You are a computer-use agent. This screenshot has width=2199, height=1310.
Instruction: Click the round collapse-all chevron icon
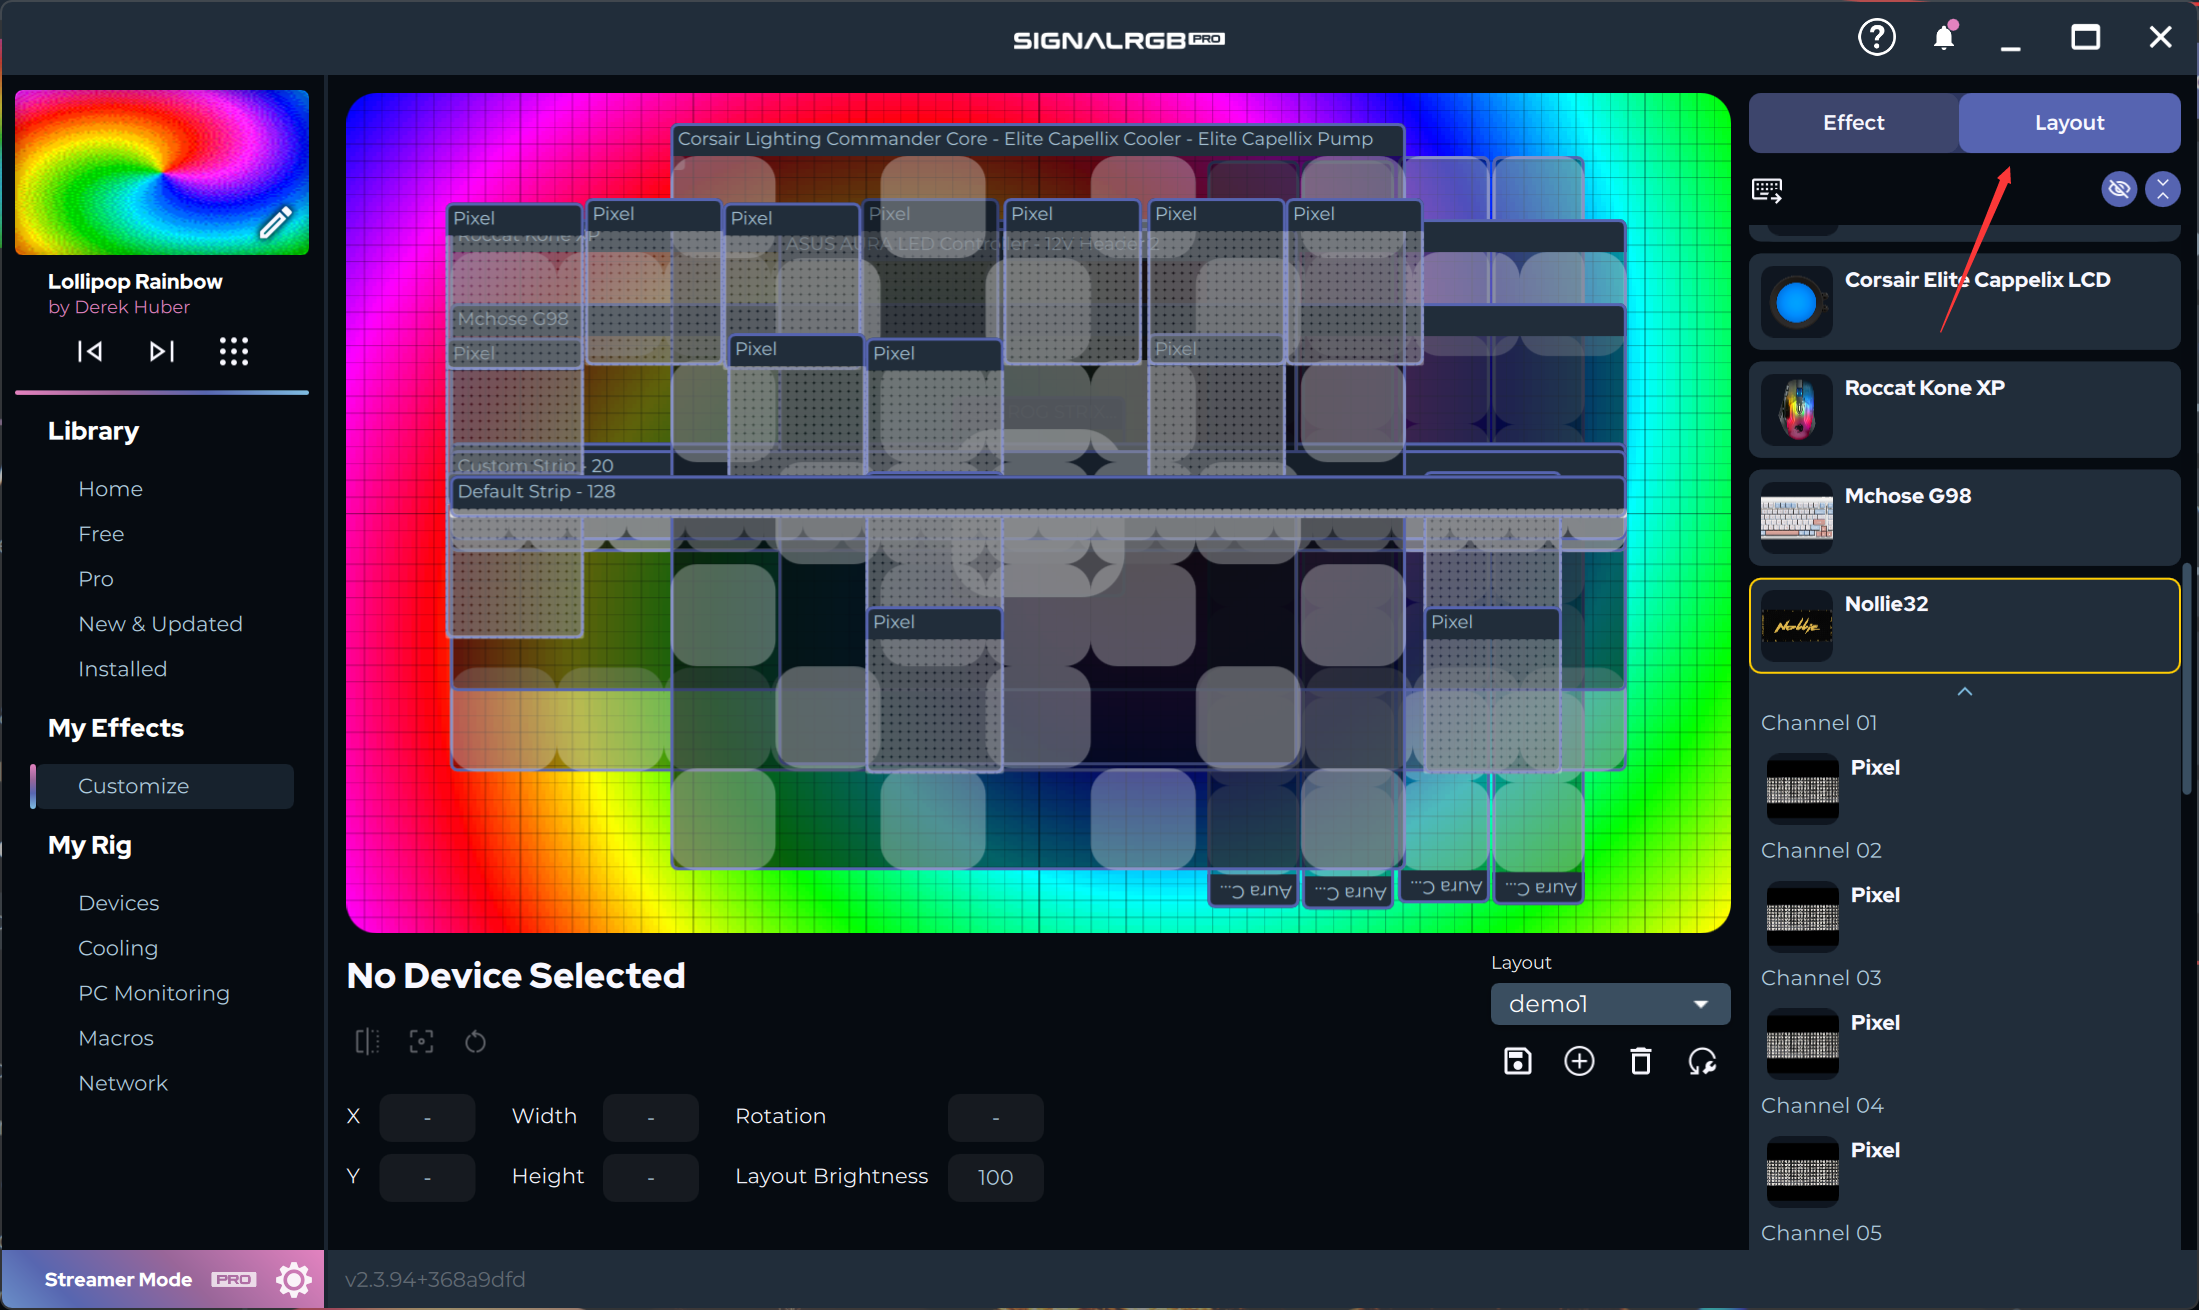click(x=2162, y=189)
